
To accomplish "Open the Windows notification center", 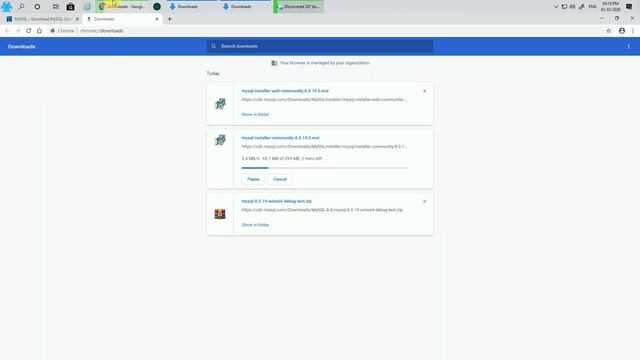I will click(x=629, y=7).
